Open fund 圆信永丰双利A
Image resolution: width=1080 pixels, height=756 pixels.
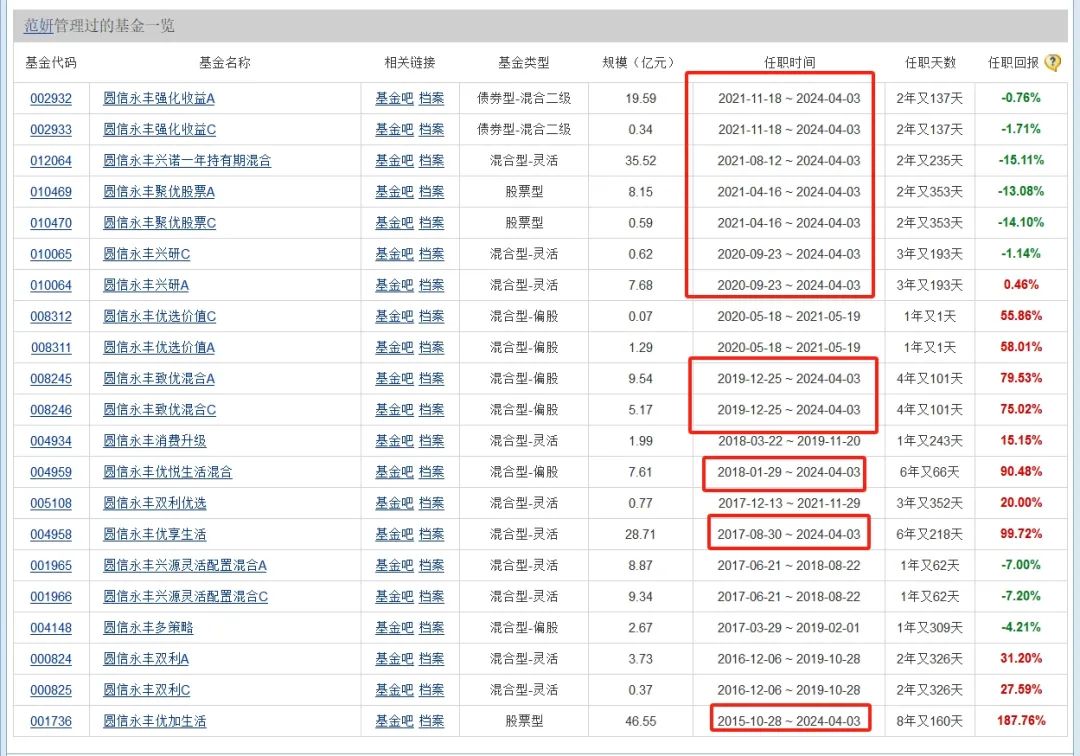coord(146,659)
